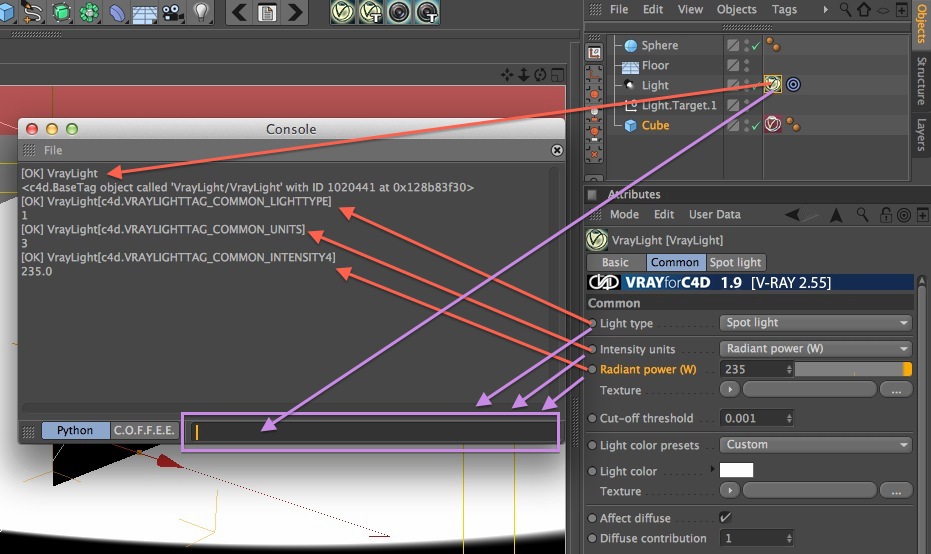Screen dimensions: 931x554
Task: Click animation dot beside Intensity units
Action: coord(592,349)
